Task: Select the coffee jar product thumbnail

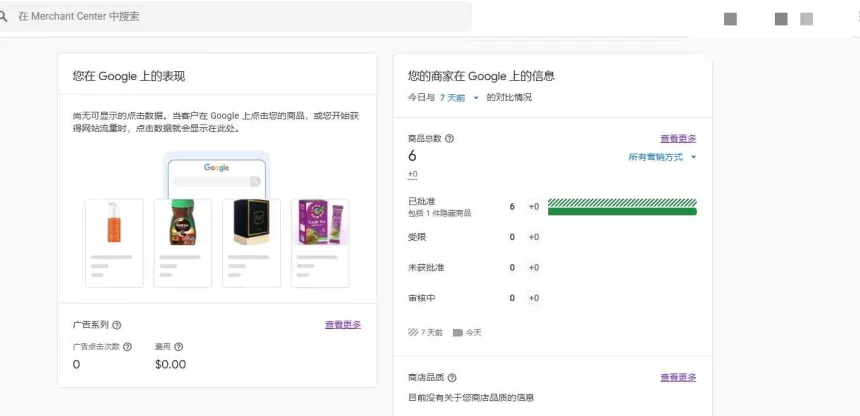Action: tap(181, 224)
